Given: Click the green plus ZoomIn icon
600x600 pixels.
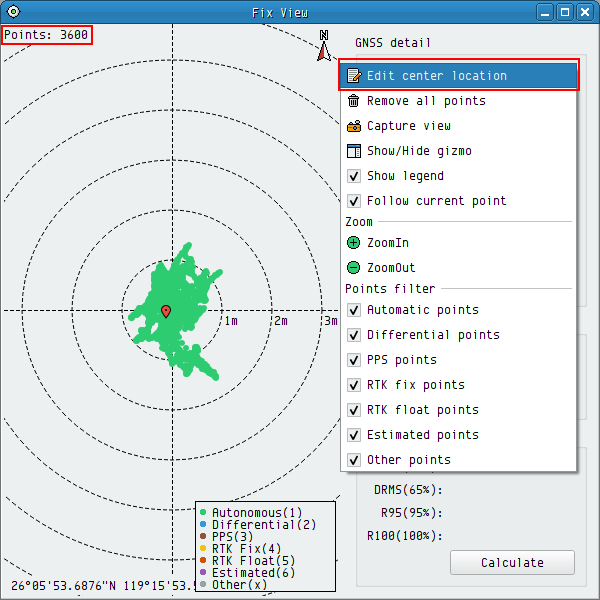Looking at the screenshot, I should pyautogui.click(x=353, y=243).
